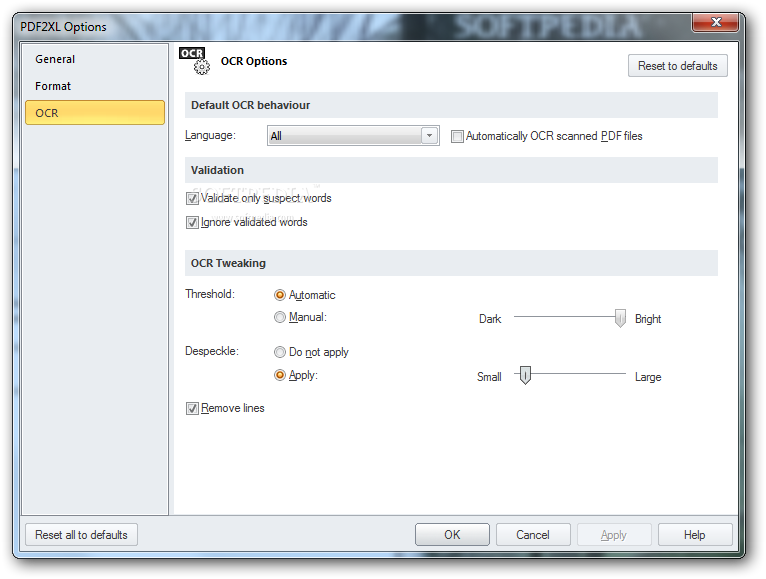Select the OCR sidebar item
The width and height of the screenshot is (766, 579).
pos(95,113)
